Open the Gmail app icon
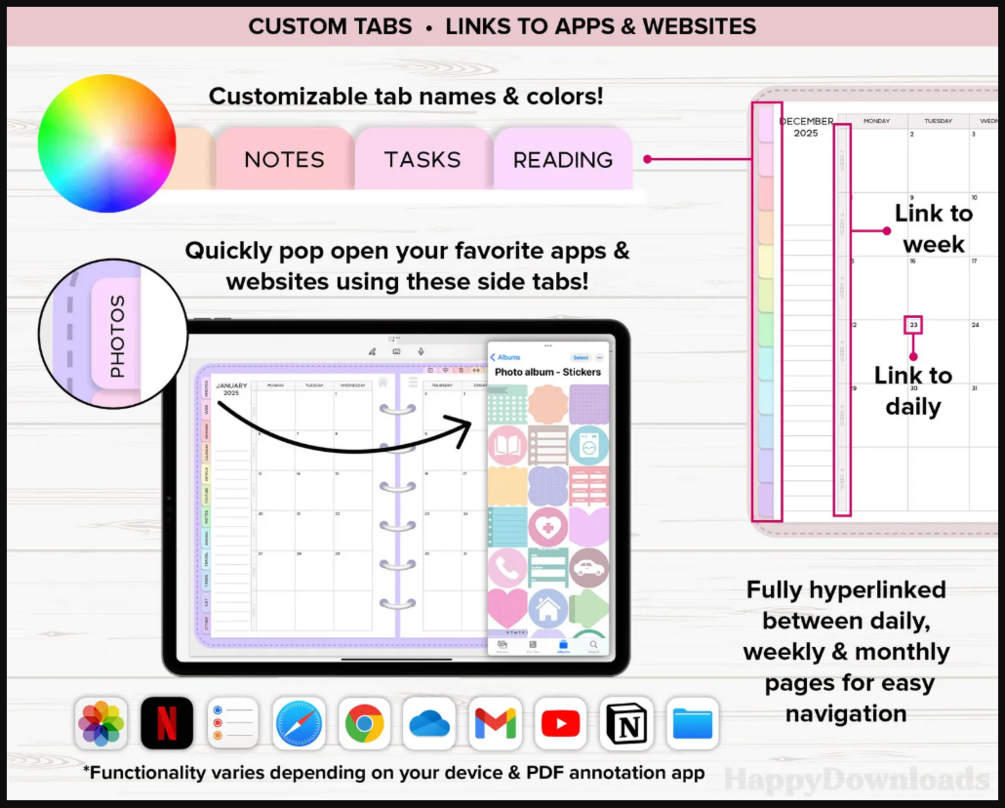The height and width of the screenshot is (808, 1005). pos(495,723)
